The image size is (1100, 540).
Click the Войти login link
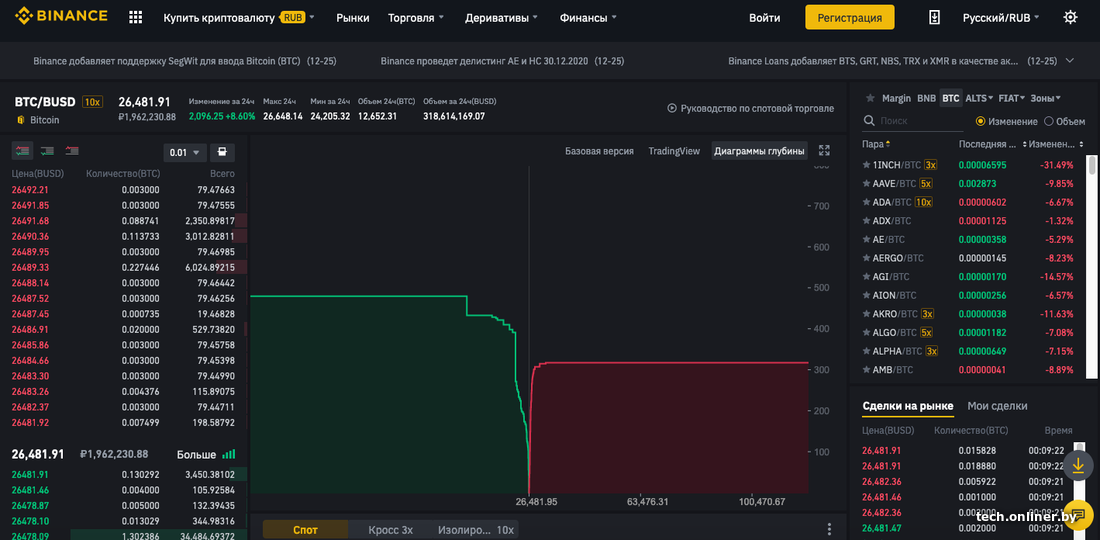click(765, 18)
